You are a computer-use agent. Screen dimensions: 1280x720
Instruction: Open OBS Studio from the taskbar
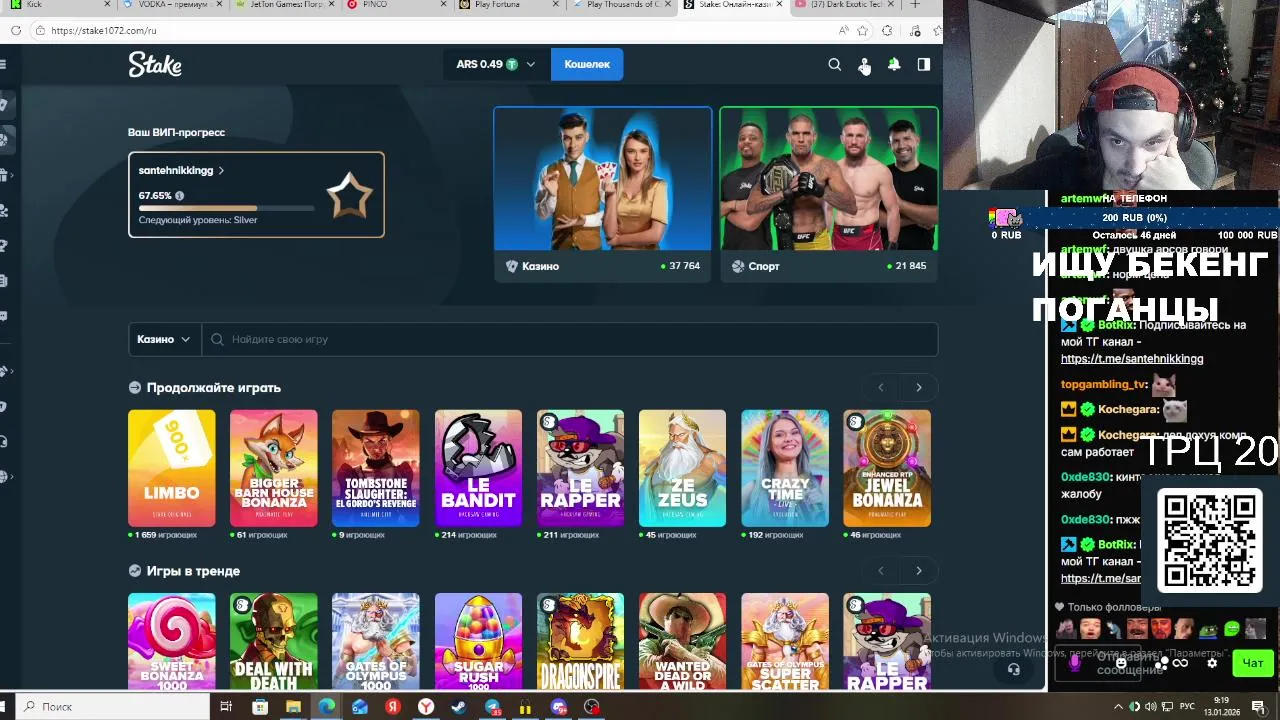[592, 707]
